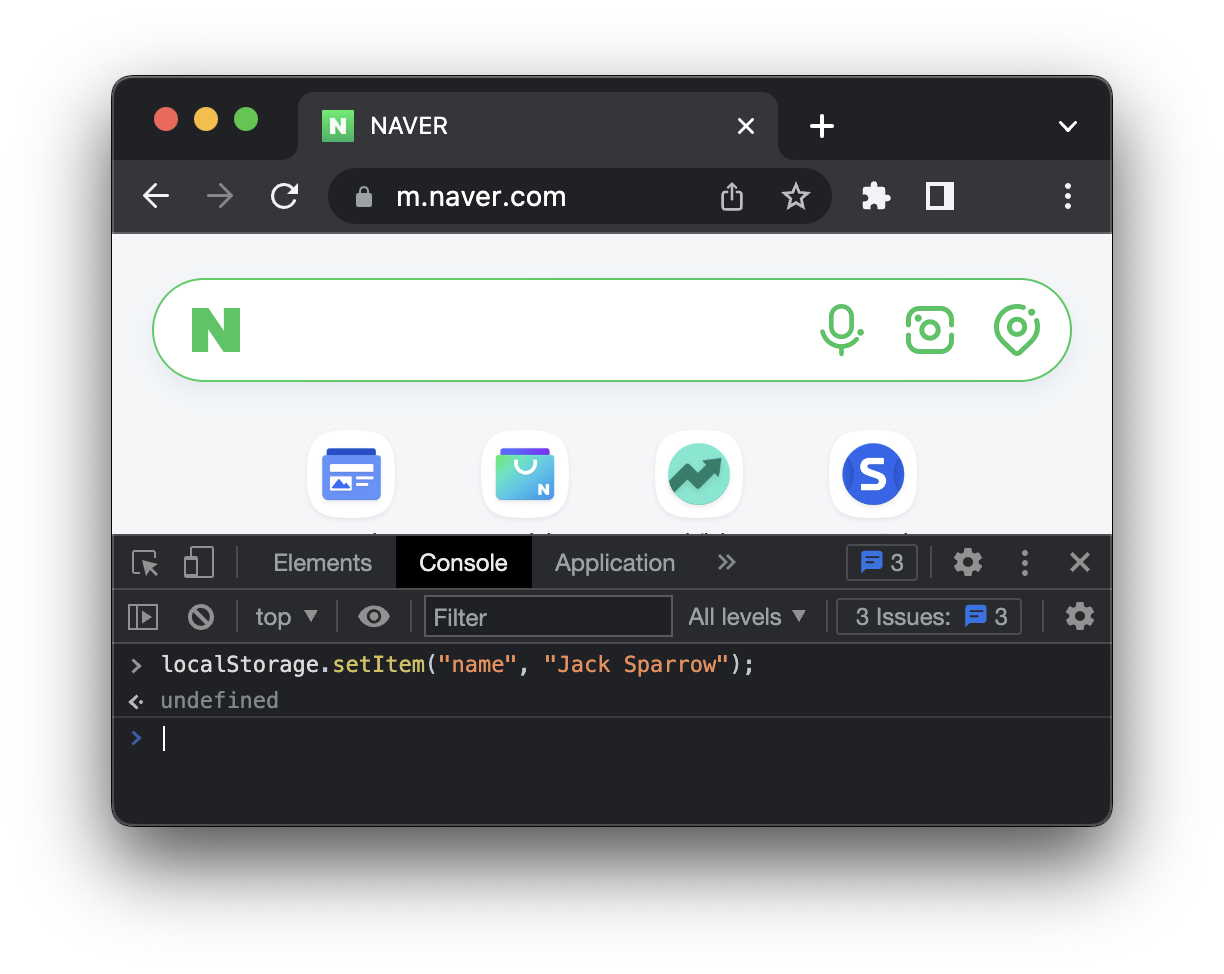Open the 3 messages issues badge

point(882,563)
